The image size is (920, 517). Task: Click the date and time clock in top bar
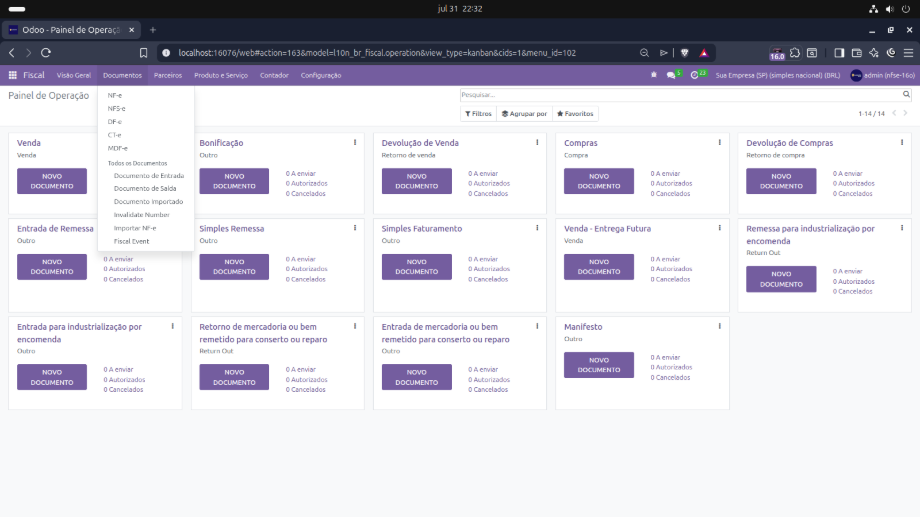pos(460,9)
